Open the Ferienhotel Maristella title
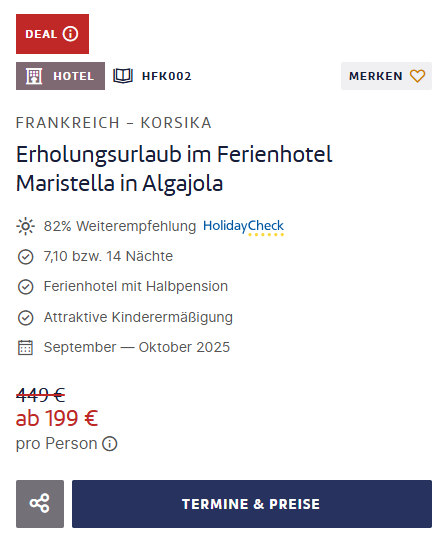Screen dimensions: 442x538 [174, 169]
